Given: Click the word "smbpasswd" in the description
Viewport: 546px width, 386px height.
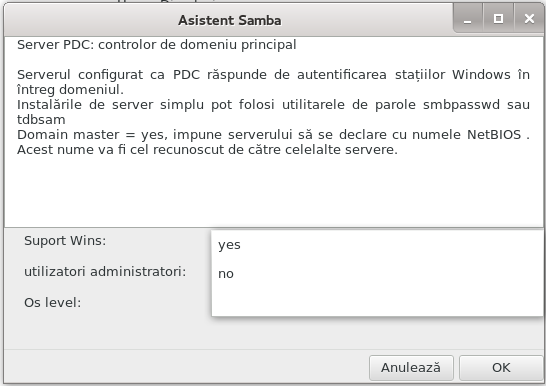Looking at the screenshot, I should [461, 105].
